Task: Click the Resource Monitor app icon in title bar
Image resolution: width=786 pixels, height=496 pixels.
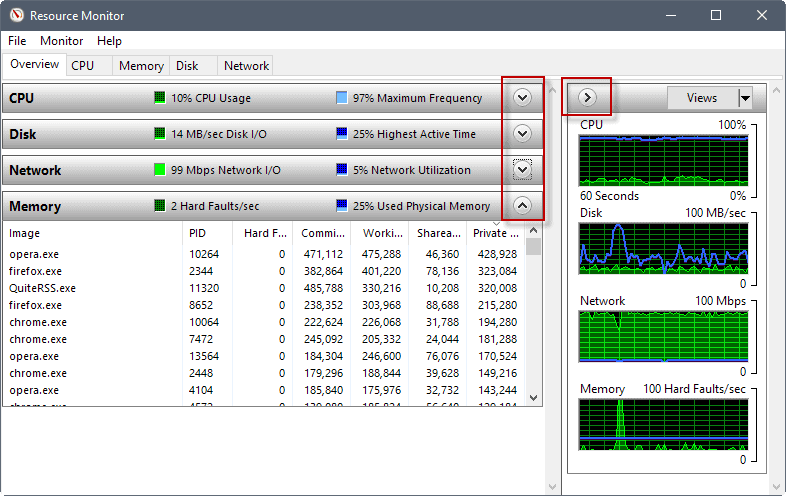Action: pos(14,15)
